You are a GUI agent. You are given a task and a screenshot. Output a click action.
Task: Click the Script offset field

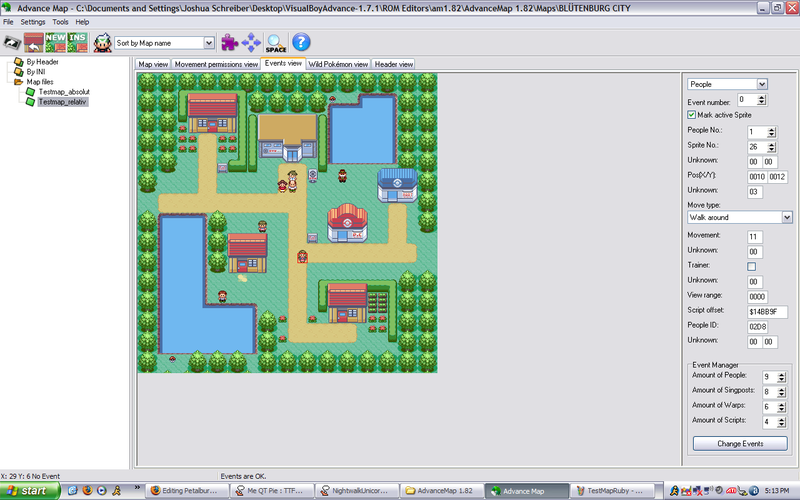767,312
